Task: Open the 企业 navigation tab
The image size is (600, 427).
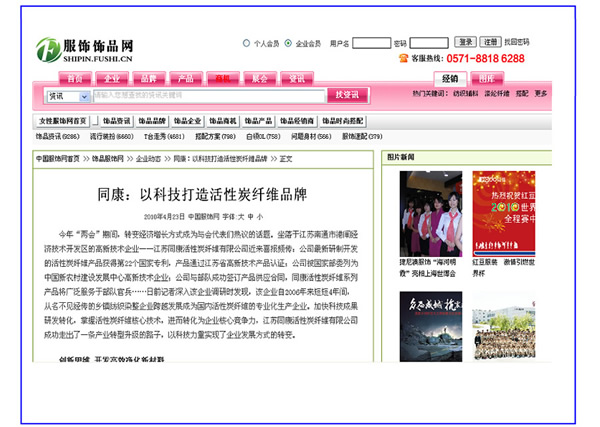Action: (x=111, y=78)
